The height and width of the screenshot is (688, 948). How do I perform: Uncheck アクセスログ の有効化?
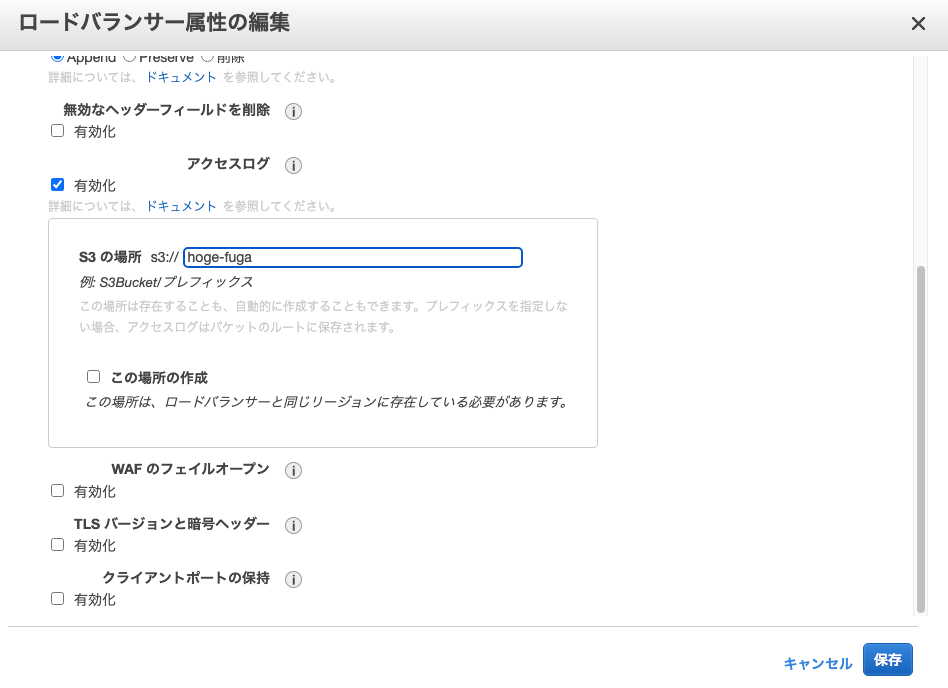(57, 185)
